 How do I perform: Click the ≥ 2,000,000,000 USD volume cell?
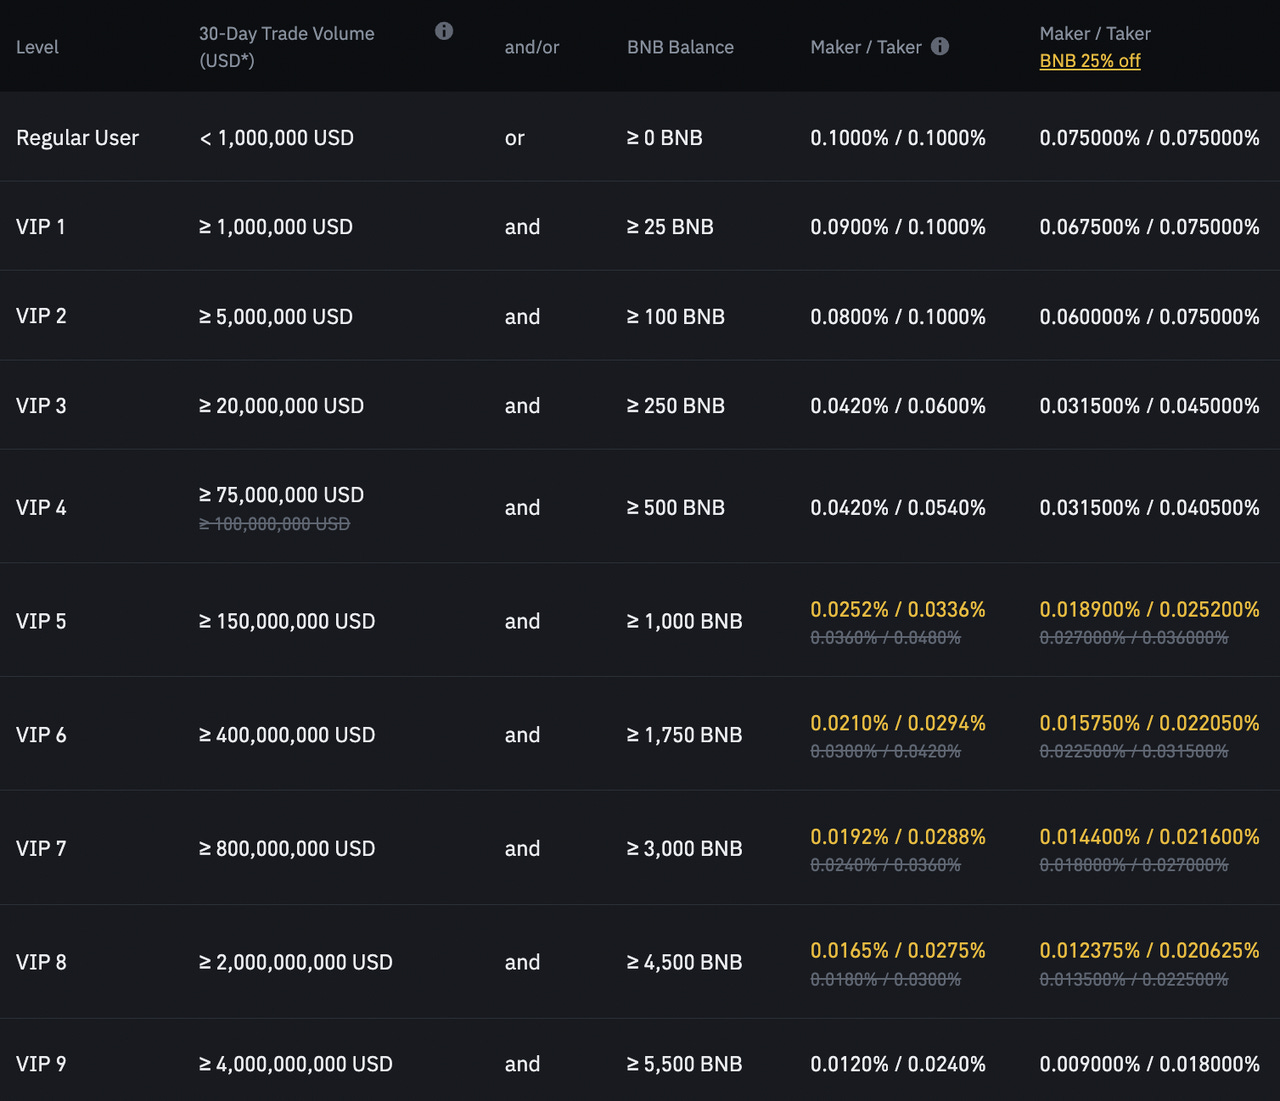click(x=296, y=962)
